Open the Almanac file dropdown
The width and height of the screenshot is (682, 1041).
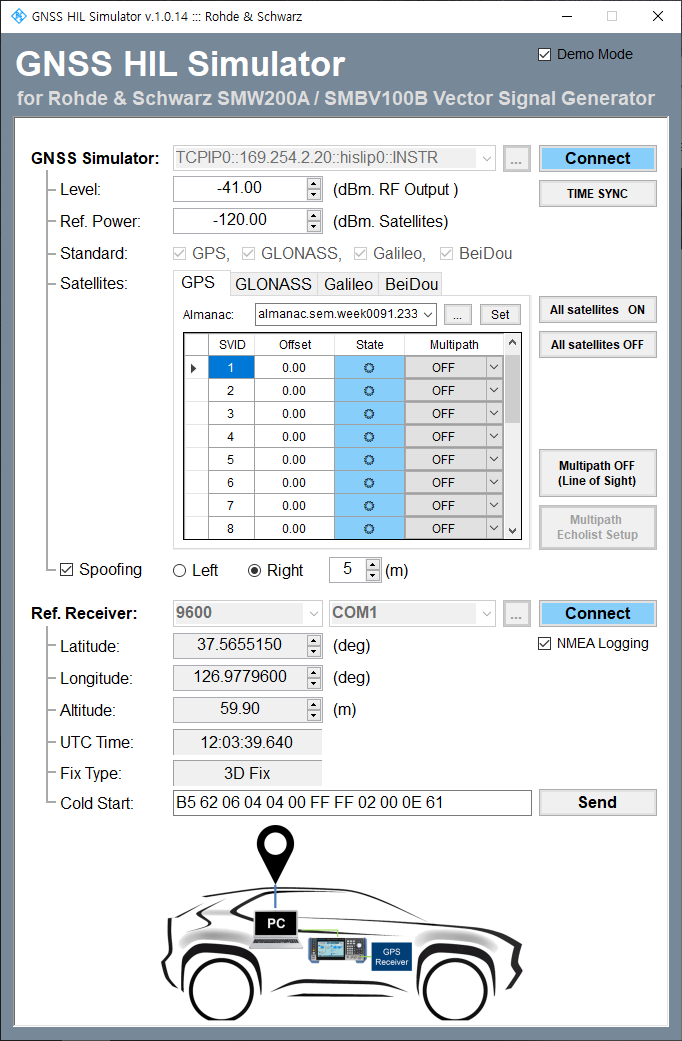(428, 314)
